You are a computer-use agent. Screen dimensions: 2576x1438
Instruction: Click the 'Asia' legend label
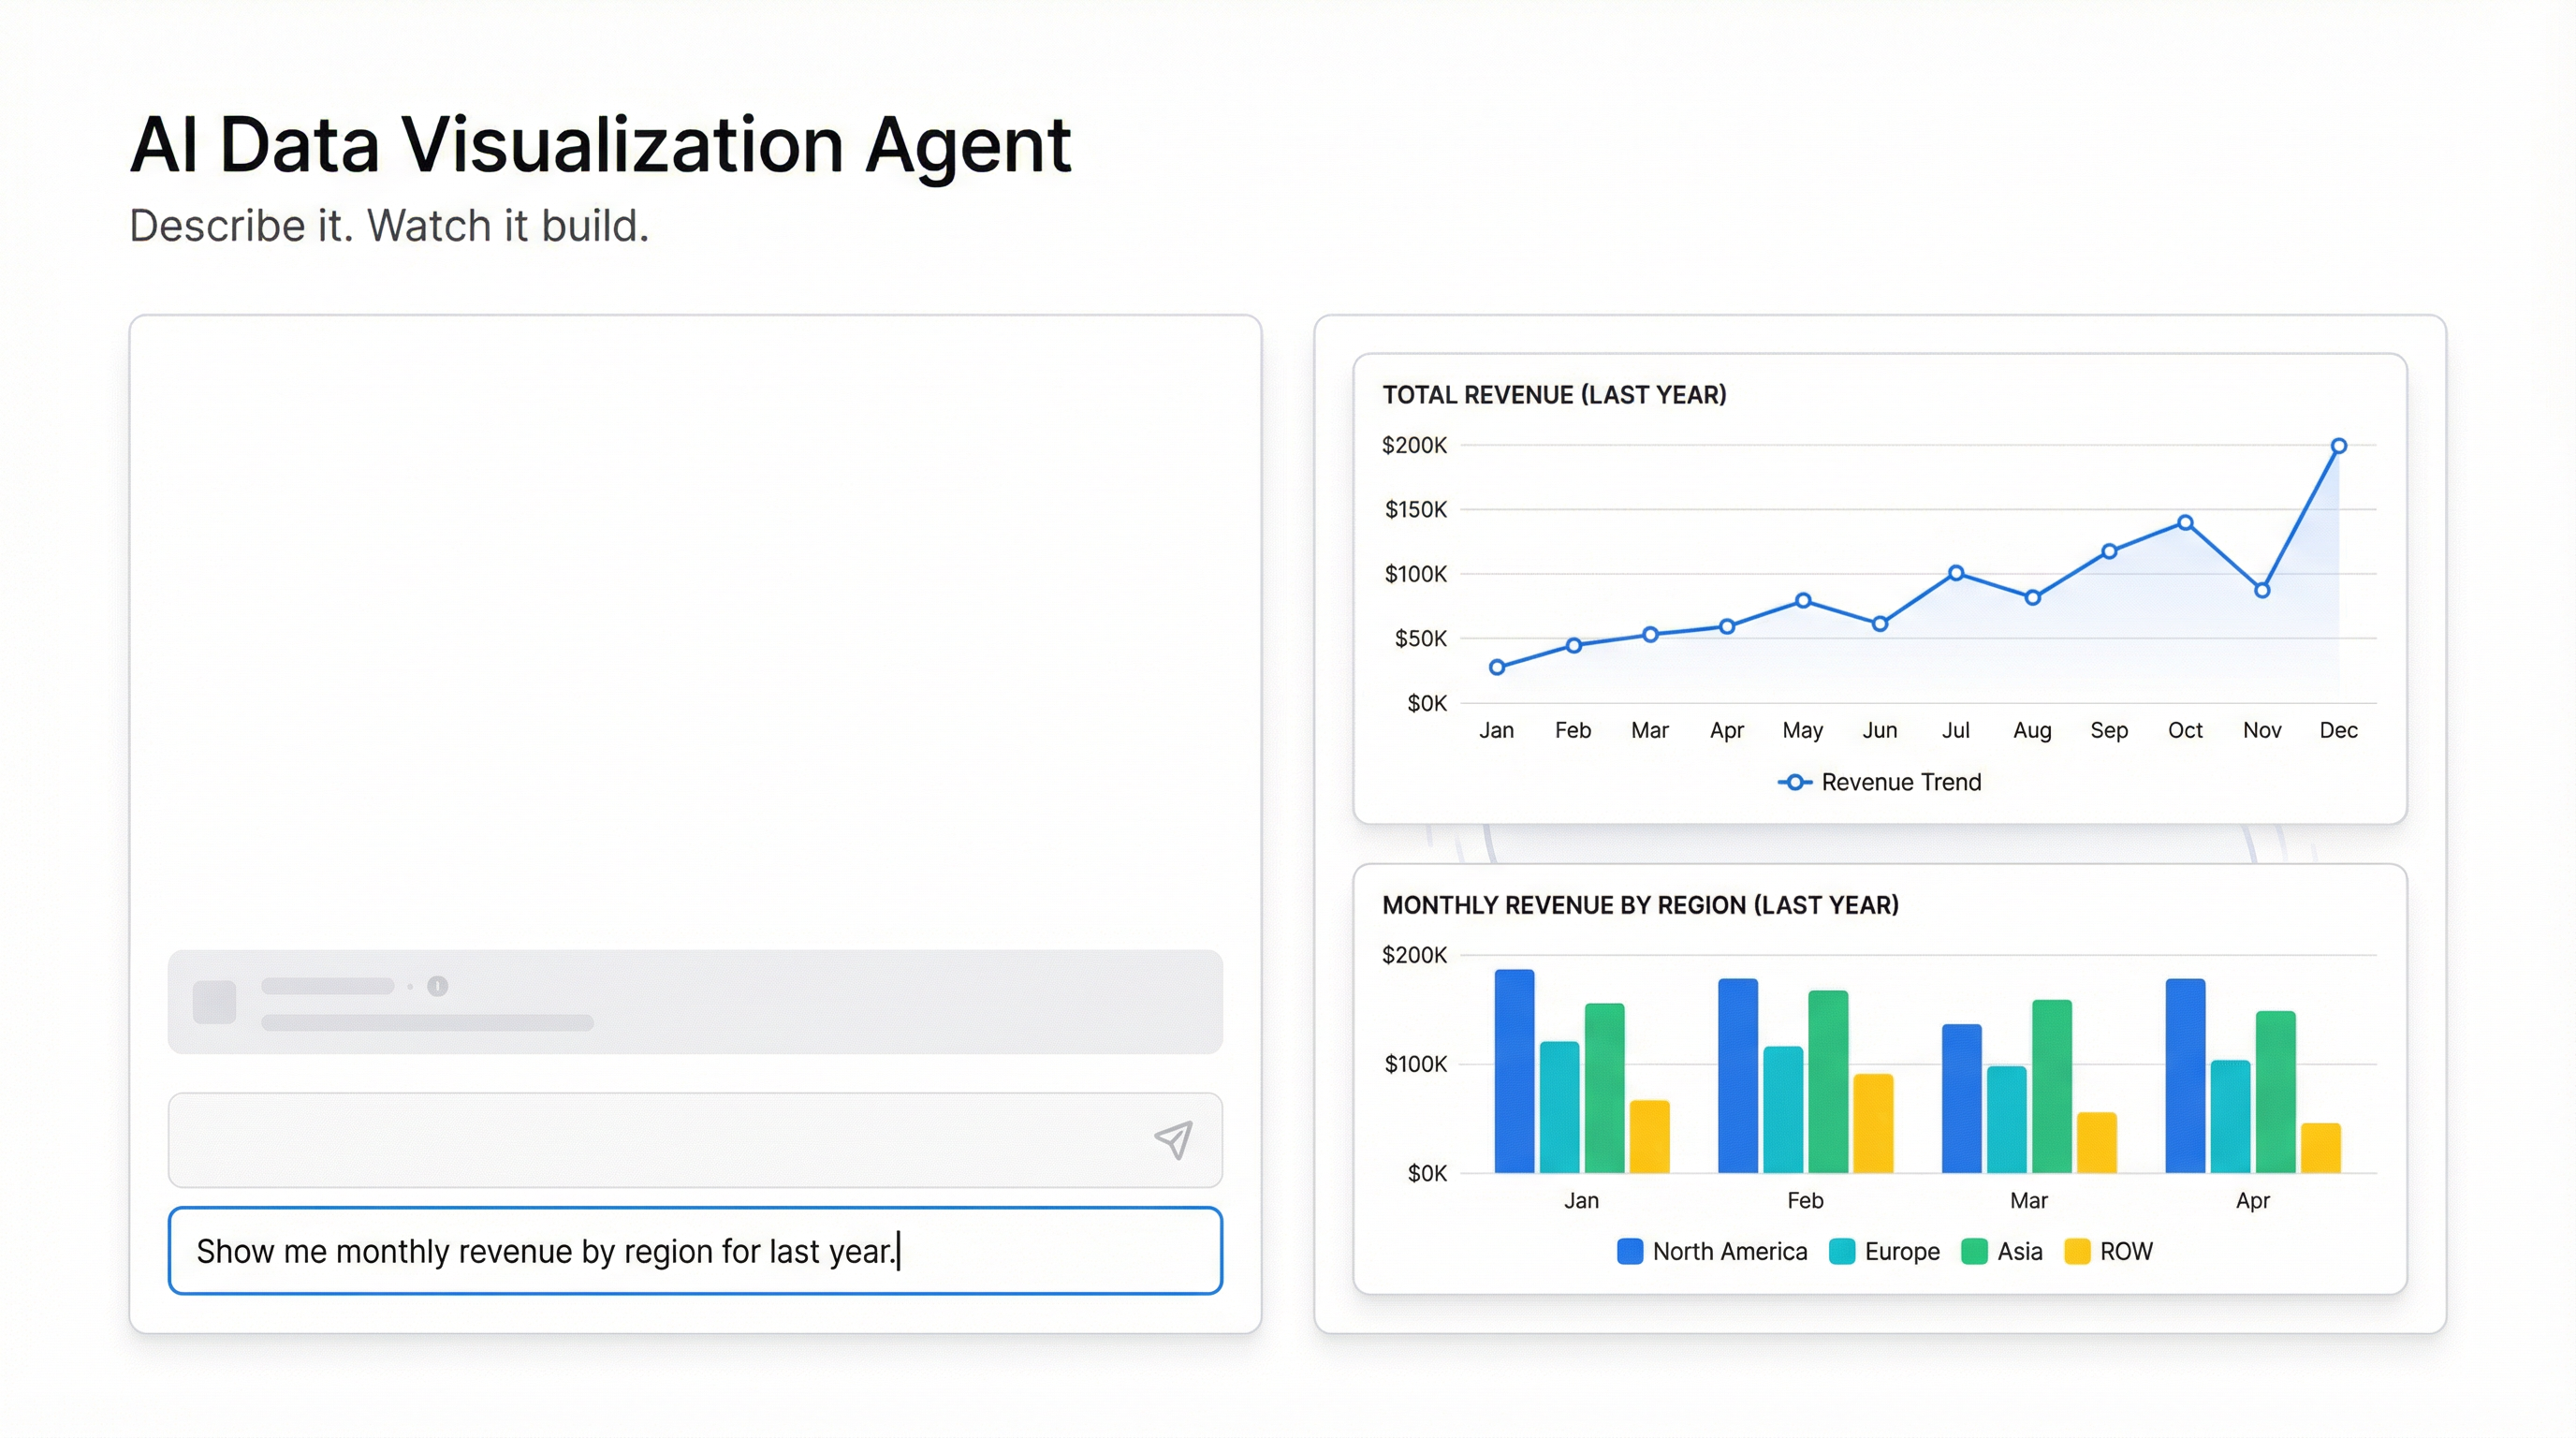click(x=2020, y=1252)
